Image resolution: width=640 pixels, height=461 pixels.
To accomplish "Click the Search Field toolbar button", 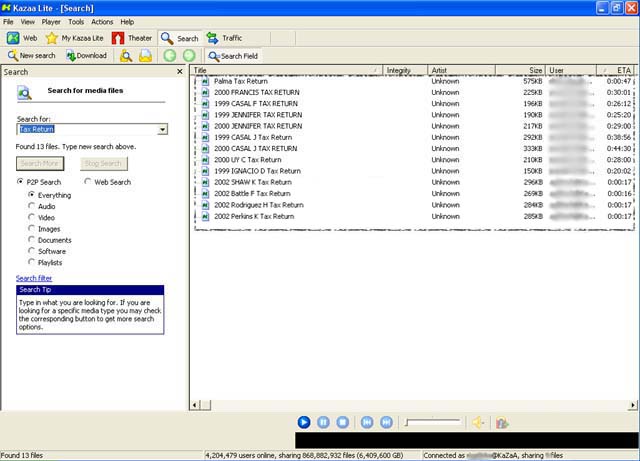I will click(x=233, y=56).
